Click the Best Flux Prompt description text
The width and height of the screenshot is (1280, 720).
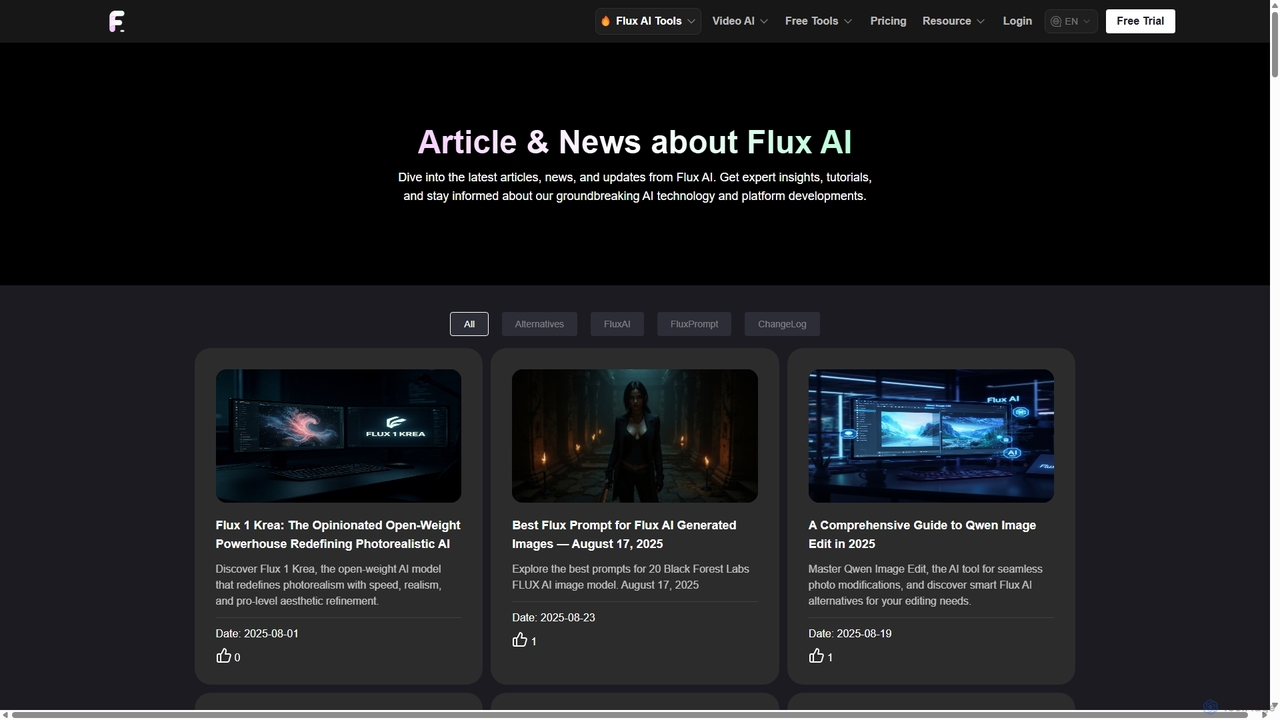[x=630, y=577]
